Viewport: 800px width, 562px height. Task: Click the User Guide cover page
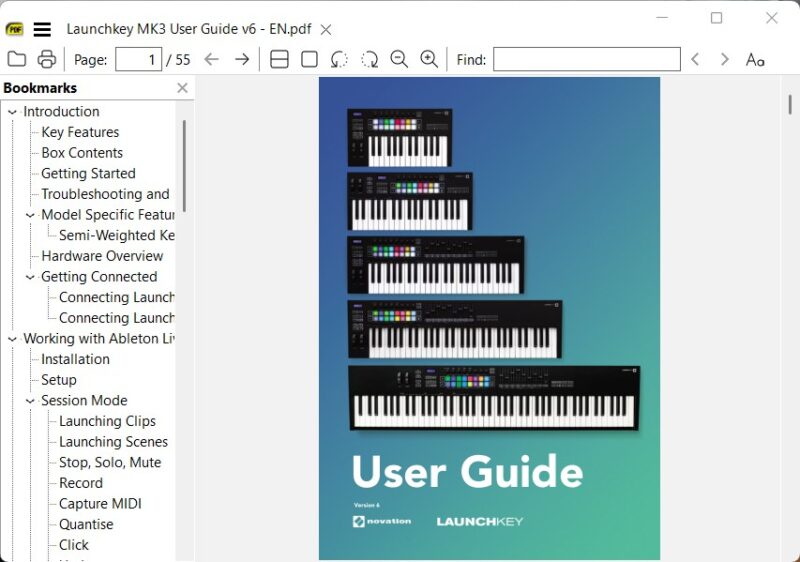click(x=489, y=319)
